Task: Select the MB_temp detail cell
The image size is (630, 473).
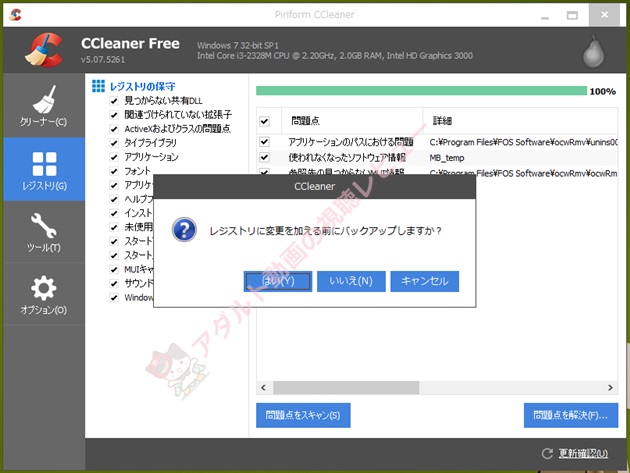Action: pos(447,158)
